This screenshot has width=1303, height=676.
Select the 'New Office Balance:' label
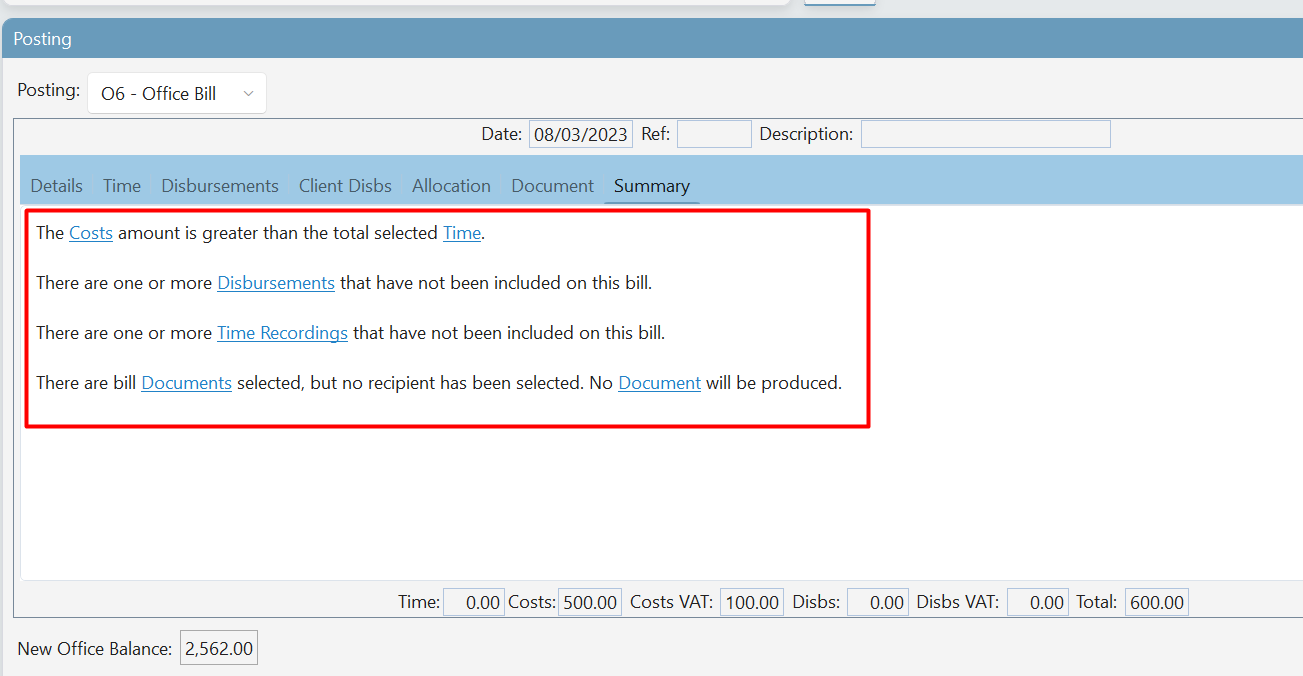click(x=95, y=649)
